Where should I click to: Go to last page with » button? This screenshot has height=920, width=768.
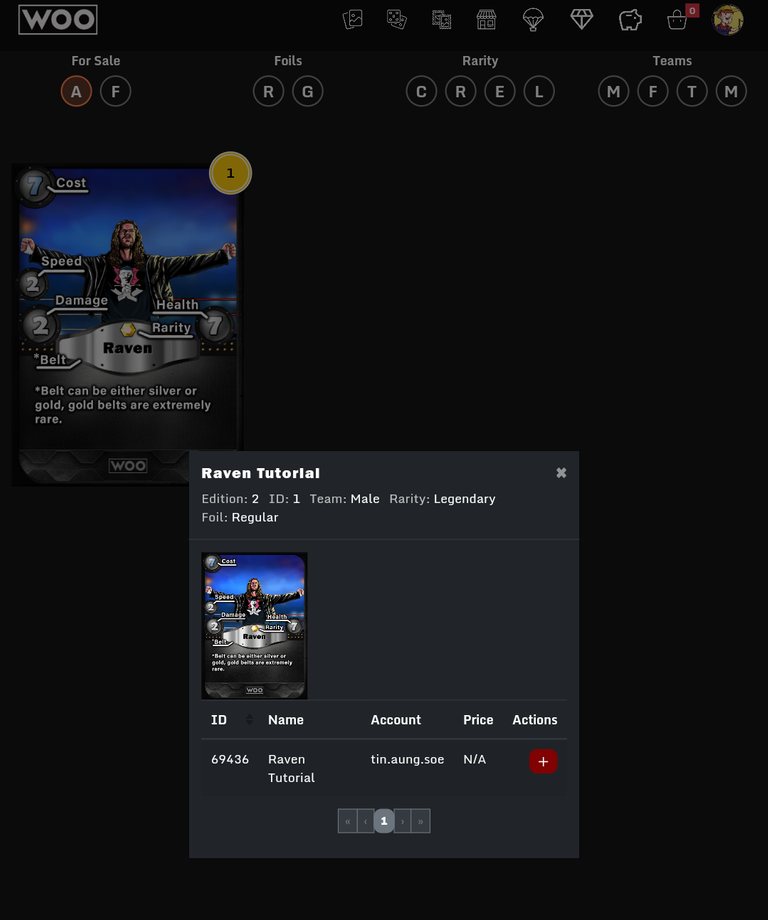pos(421,821)
